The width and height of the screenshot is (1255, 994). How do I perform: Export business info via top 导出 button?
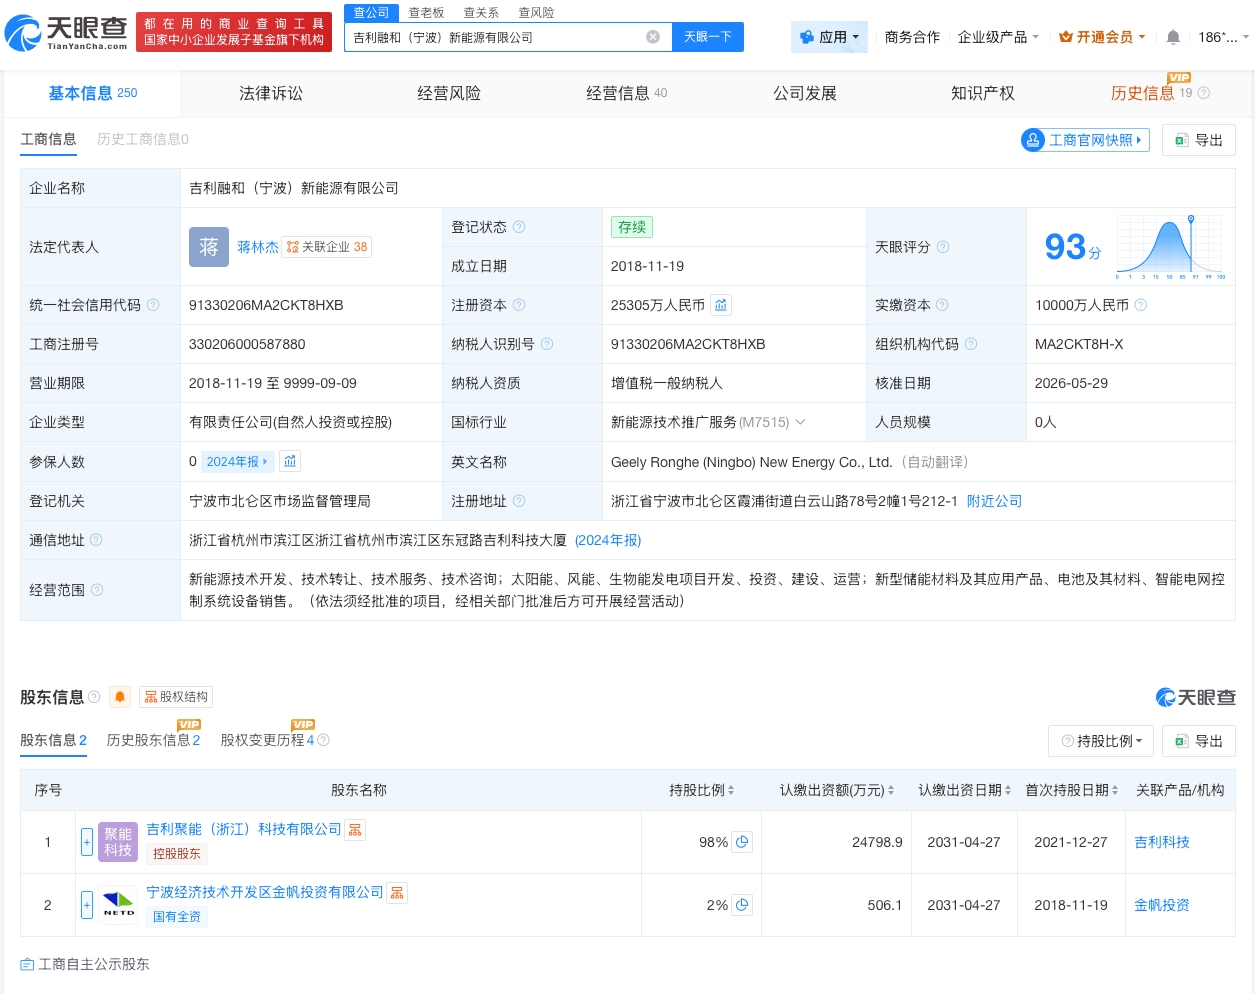1199,140
